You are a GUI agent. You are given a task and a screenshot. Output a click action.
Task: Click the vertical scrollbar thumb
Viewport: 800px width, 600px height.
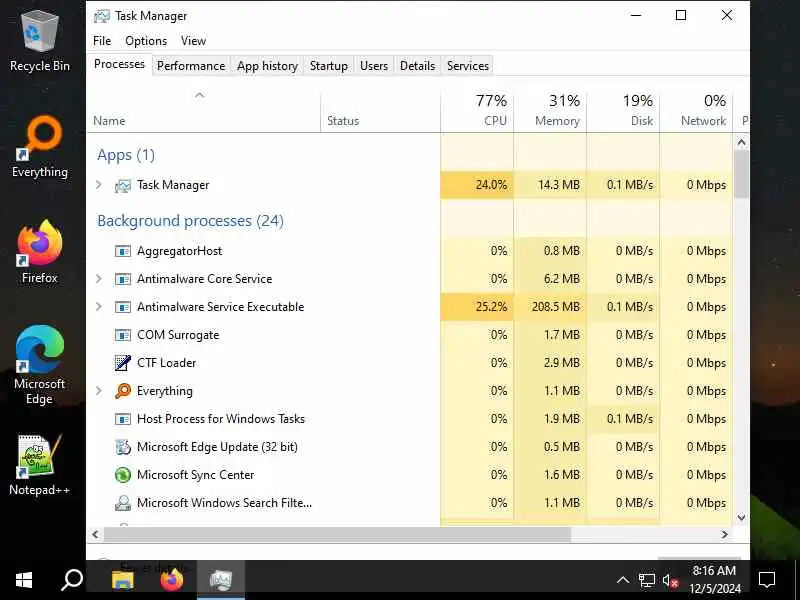pos(742,174)
